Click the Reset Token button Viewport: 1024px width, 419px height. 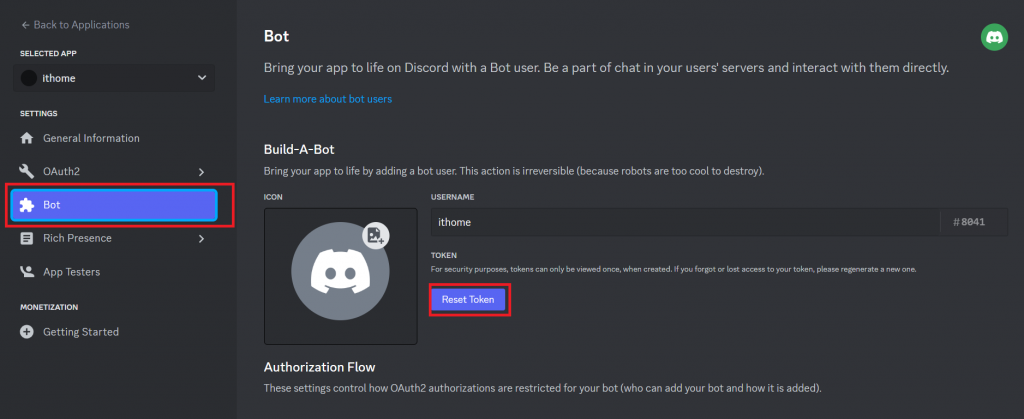[468, 300]
